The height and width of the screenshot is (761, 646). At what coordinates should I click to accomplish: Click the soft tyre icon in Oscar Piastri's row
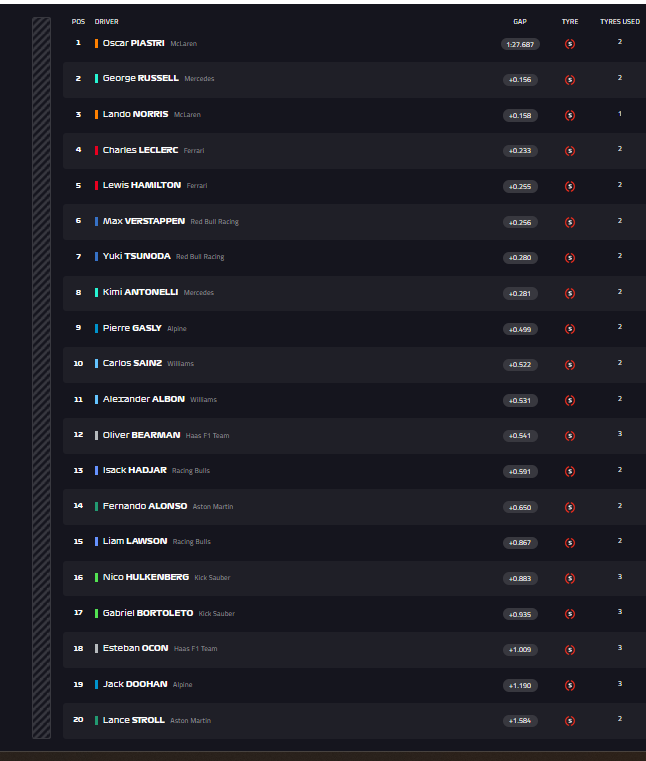[x=570, y=44]
